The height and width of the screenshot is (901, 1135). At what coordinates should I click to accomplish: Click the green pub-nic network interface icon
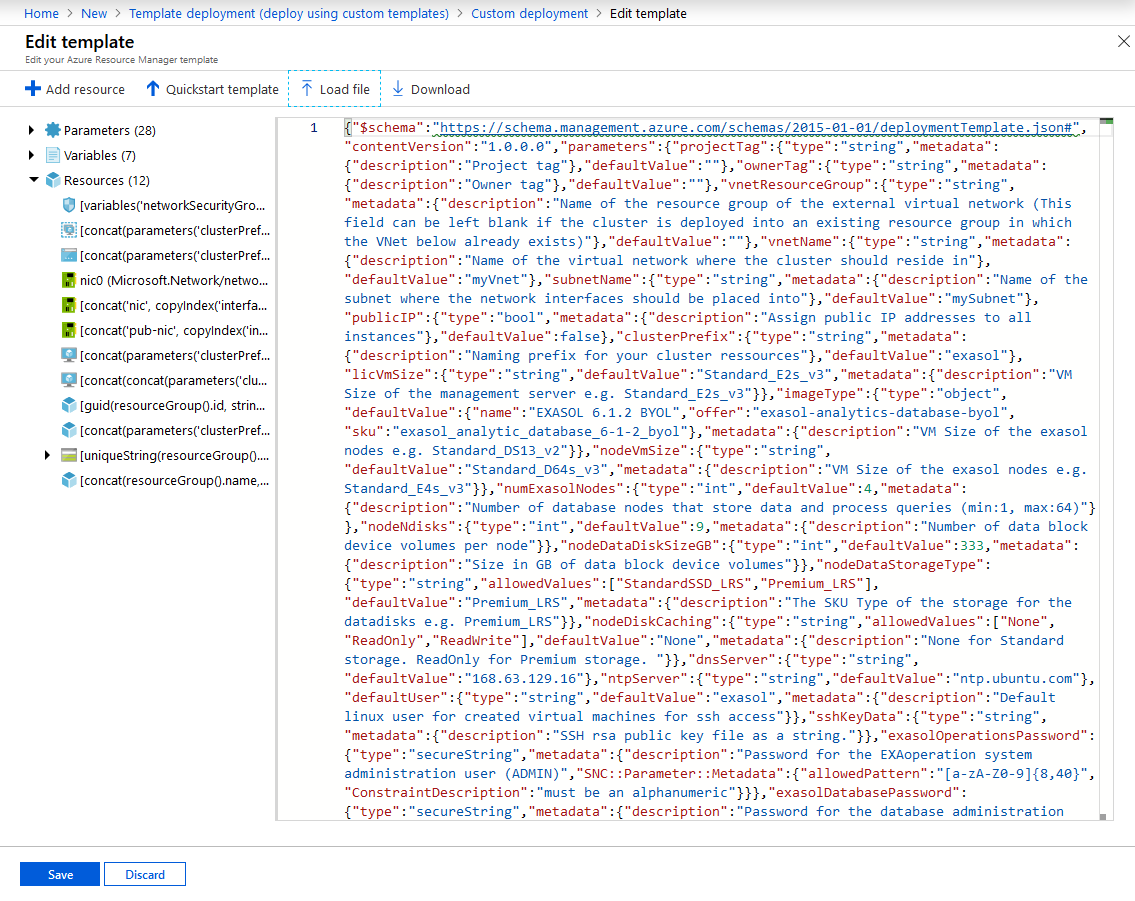click(69, 330)
